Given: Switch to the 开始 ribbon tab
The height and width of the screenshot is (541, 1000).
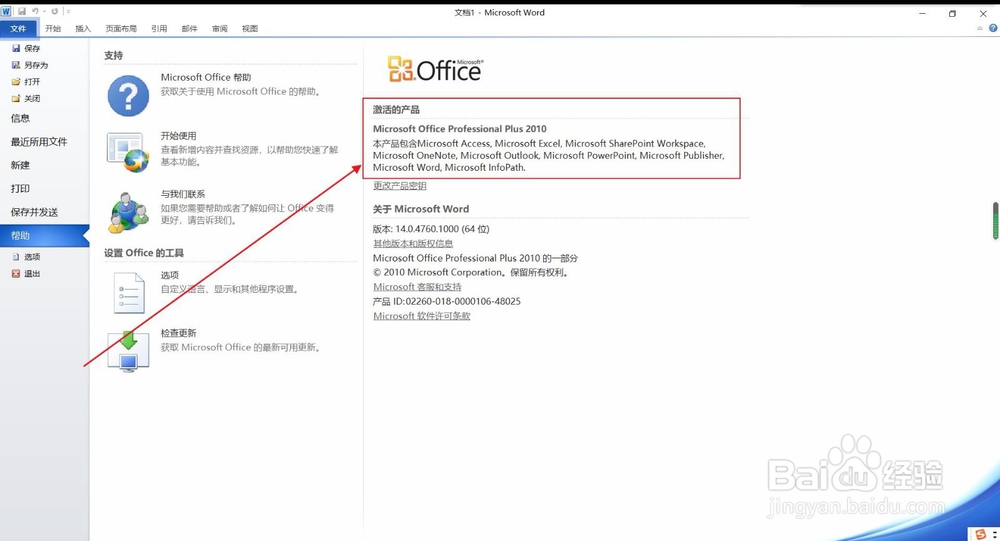Looking at the screenshot, I should pyautogui.click(x=53, y=29).
